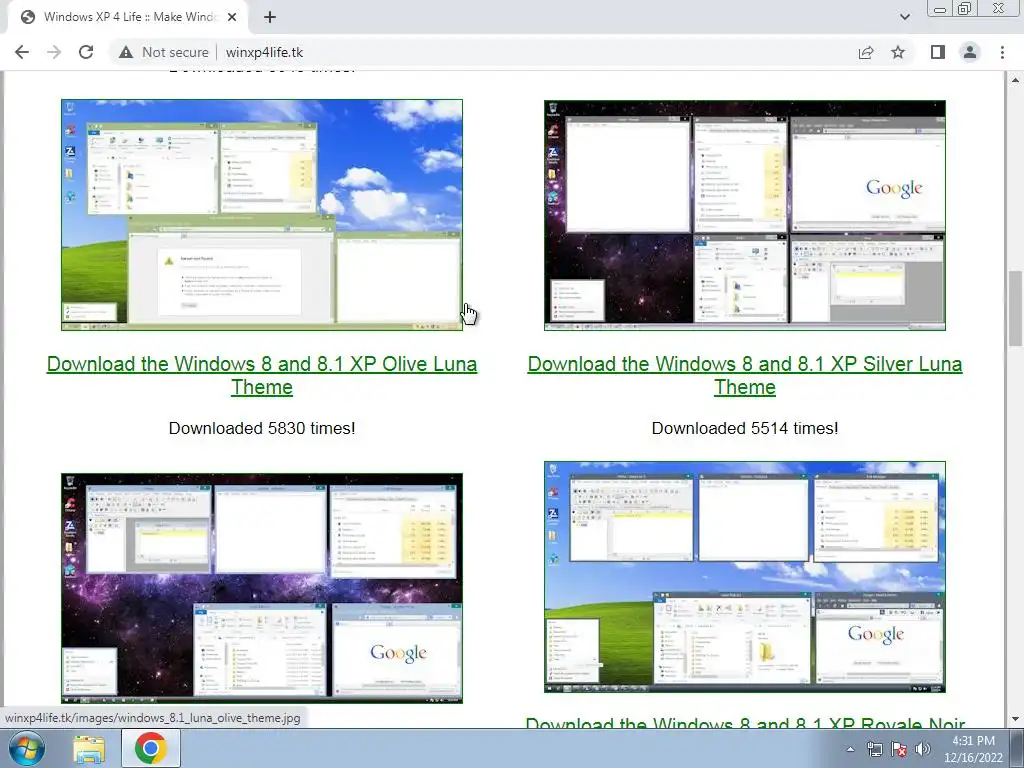Close the Windows XP 4 Life tab

click(232, 17)
